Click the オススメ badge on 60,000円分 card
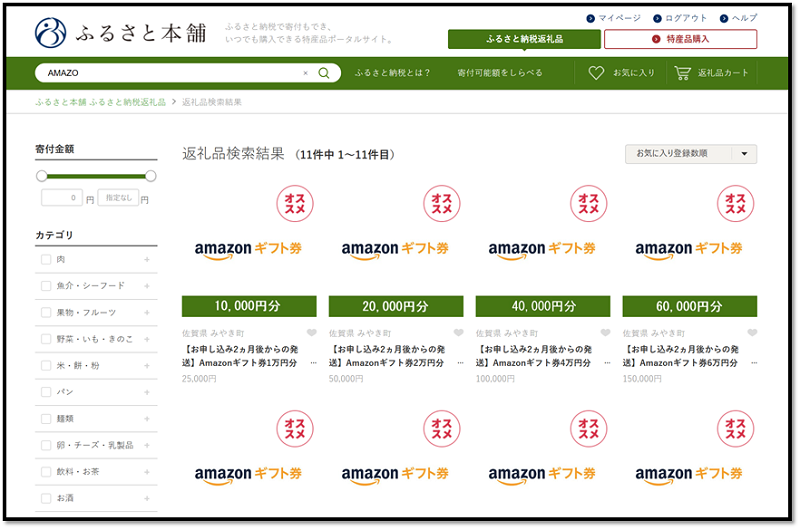800x530 pixels. click(736, 204)
